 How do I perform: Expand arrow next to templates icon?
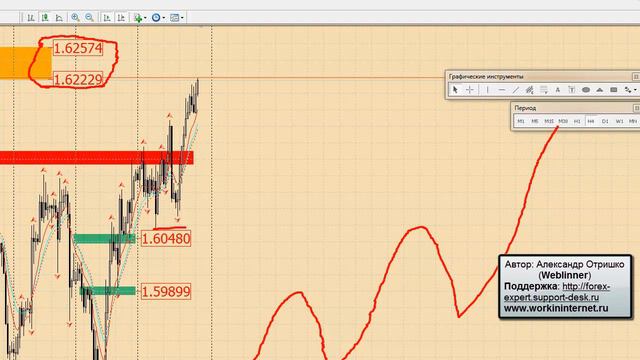coord(182,18)
